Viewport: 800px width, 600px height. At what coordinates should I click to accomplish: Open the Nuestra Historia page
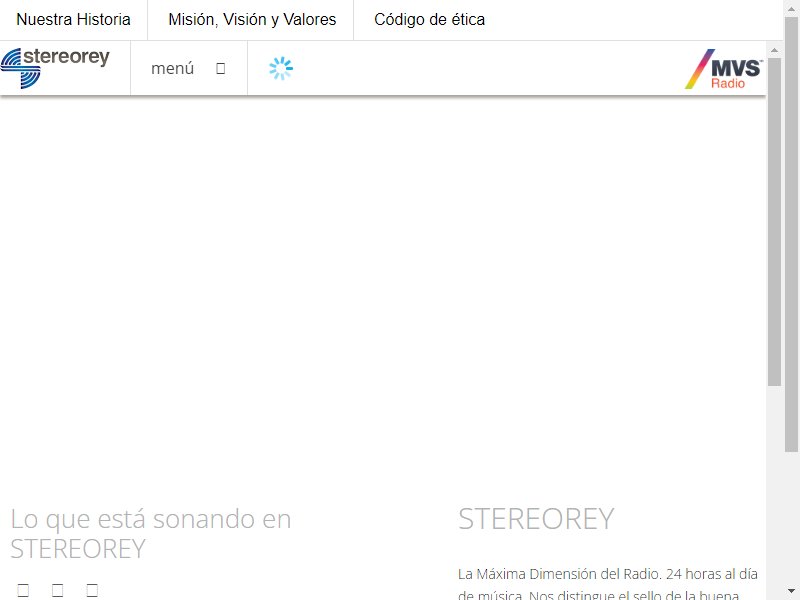73,19
